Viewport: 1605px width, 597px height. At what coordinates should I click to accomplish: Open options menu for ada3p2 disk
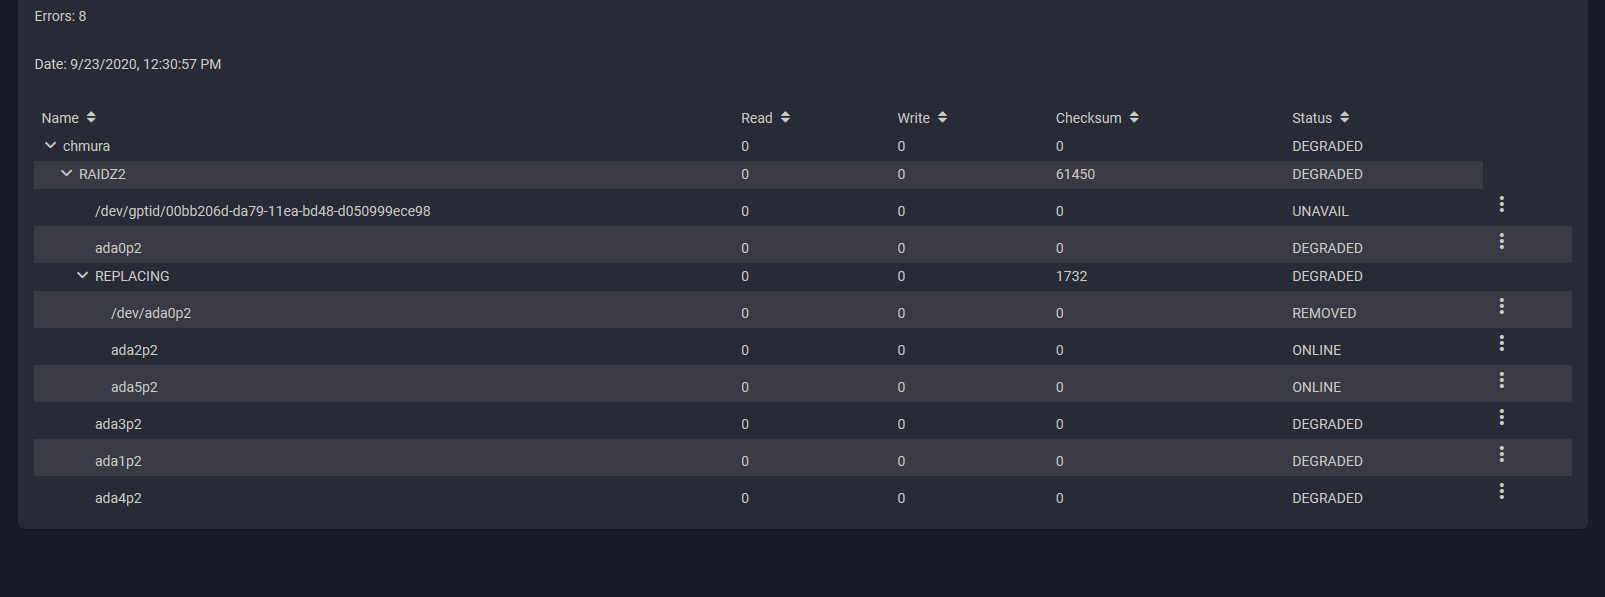coord(1501,417)
